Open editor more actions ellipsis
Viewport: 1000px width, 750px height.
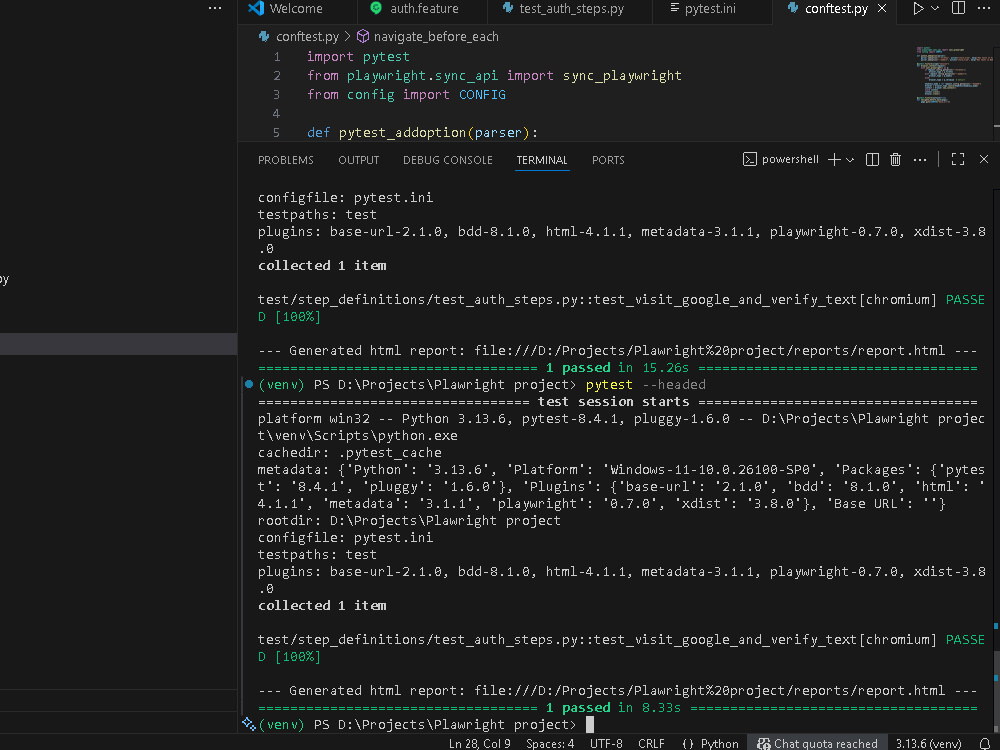[984, 8]
